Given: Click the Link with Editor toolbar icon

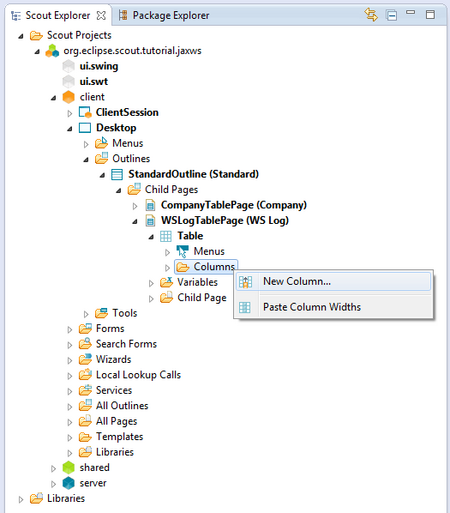Looking at the screenshot, I should (x=371, y=15).
